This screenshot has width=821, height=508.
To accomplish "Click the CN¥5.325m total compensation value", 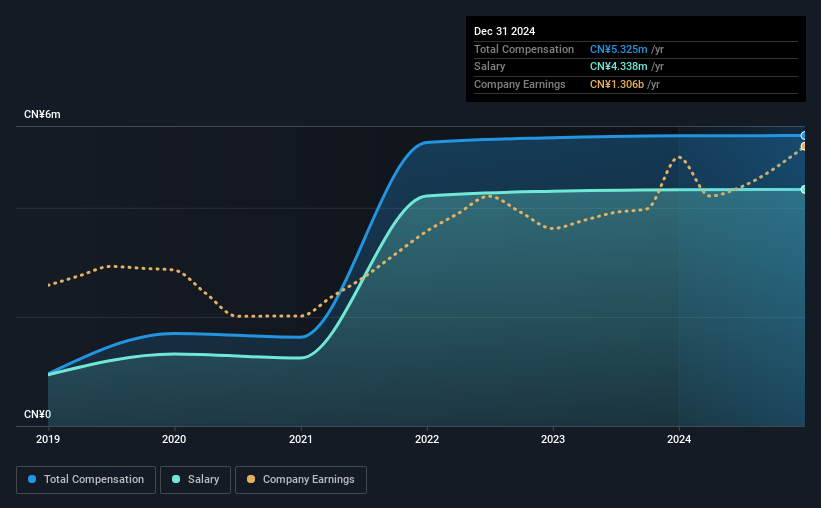I will pos(618,49).
